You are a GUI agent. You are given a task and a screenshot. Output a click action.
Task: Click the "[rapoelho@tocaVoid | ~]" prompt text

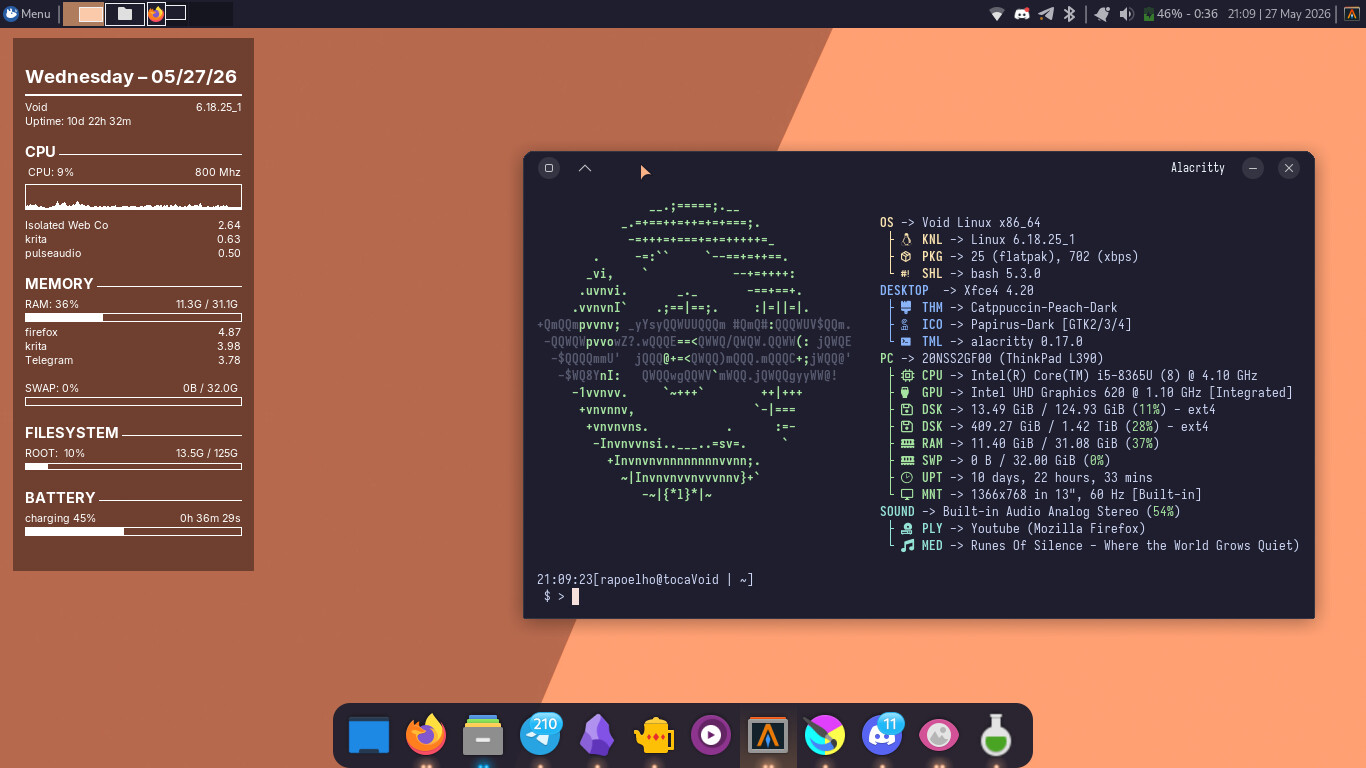pos(673,580)
